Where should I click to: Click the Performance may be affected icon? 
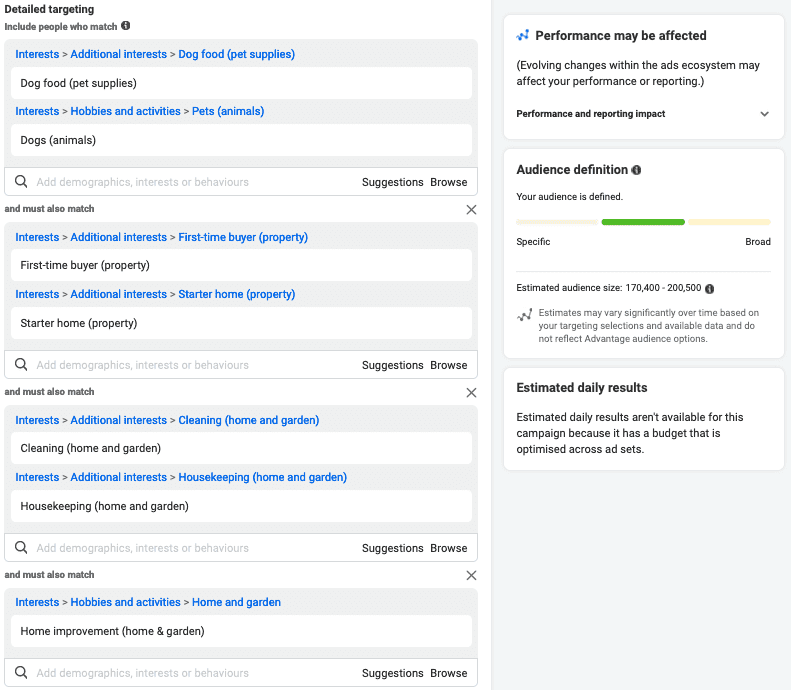(523, 36)
